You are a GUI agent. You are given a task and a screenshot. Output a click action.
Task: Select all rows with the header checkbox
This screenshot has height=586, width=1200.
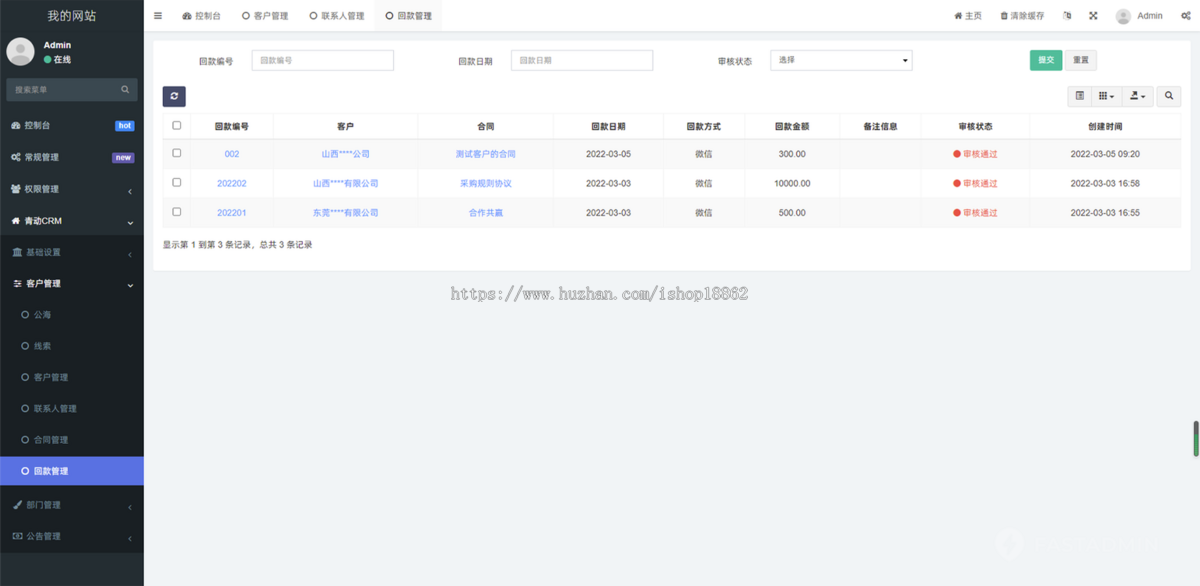tap(178, 125)
